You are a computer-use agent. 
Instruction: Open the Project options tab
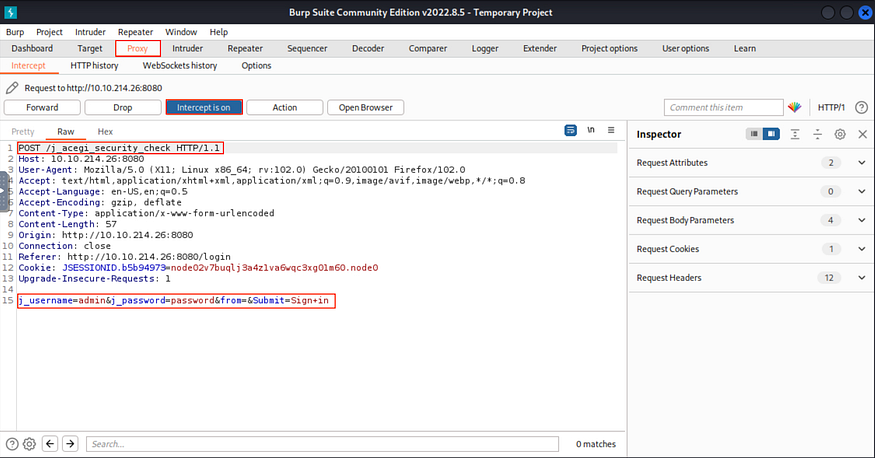(609, 49)
